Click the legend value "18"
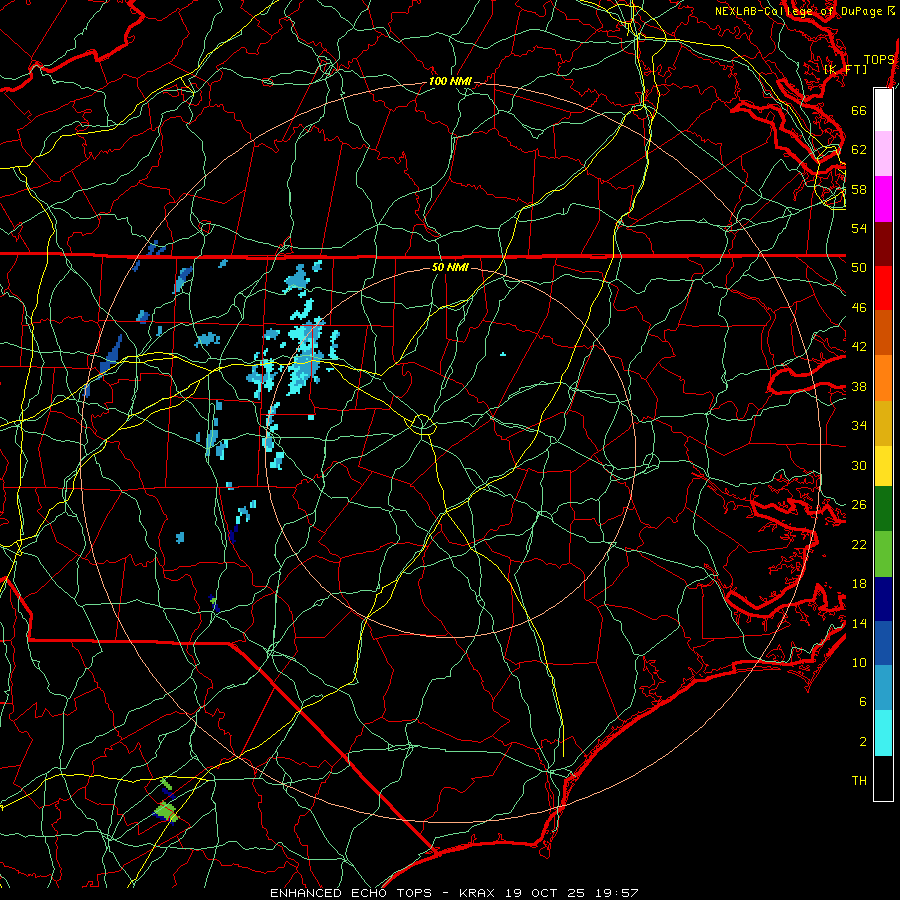 859,584
